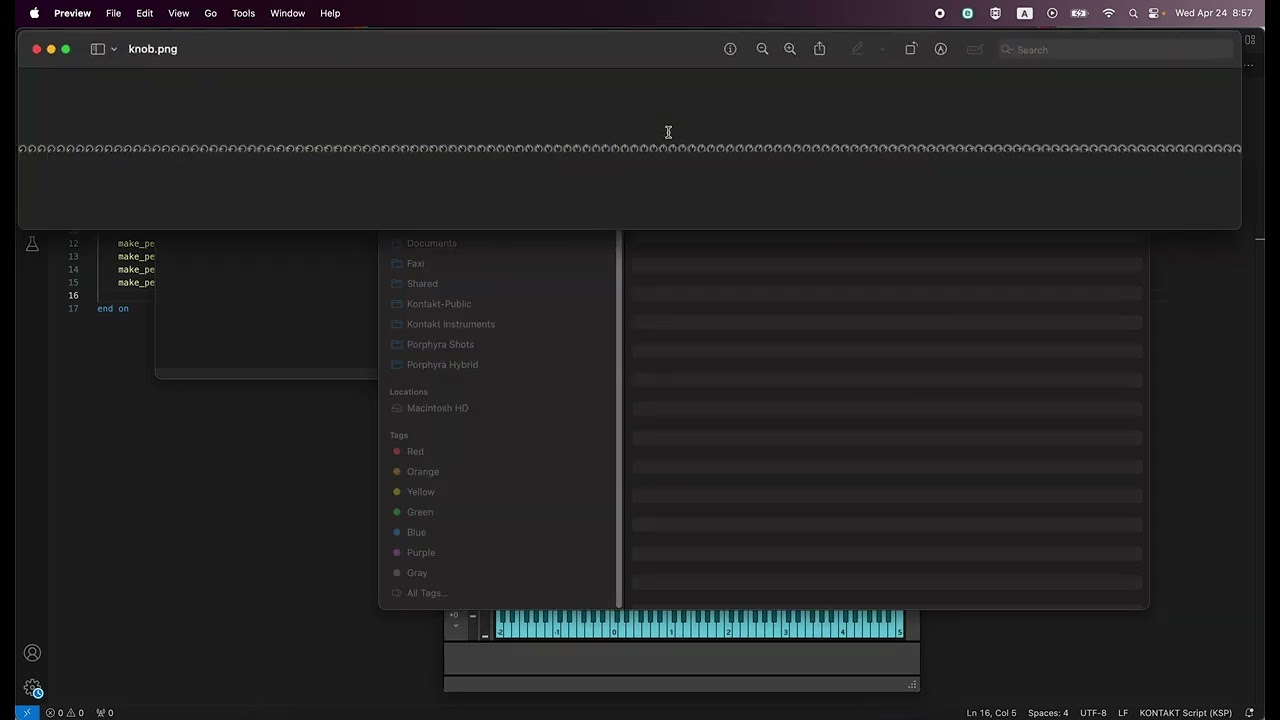Click the remote window indicator in VS Code
Image resolution: width=1280 pixels, height=720 pixels.
coord(27,713)
